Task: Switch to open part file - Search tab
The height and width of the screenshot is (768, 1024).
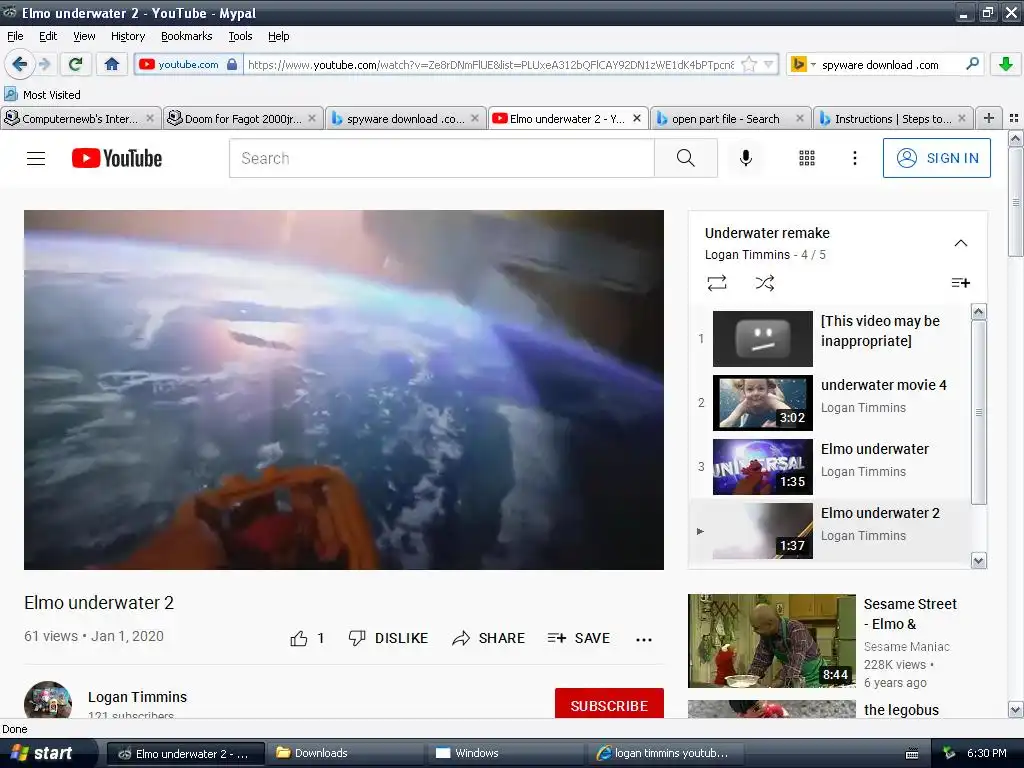Action: [x=731, y=118]
